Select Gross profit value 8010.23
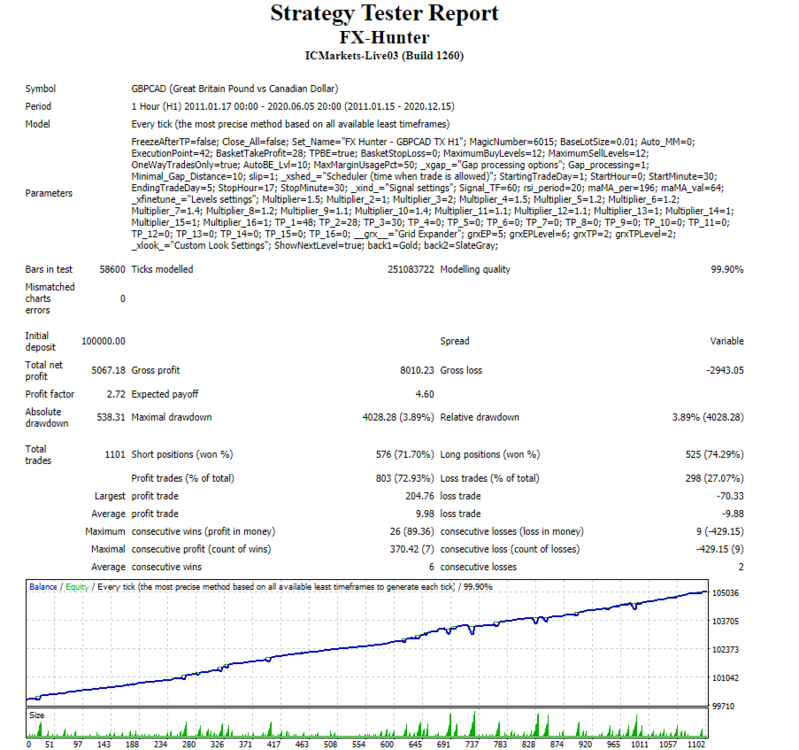This screenshot has height=750, width=799. 417,370
